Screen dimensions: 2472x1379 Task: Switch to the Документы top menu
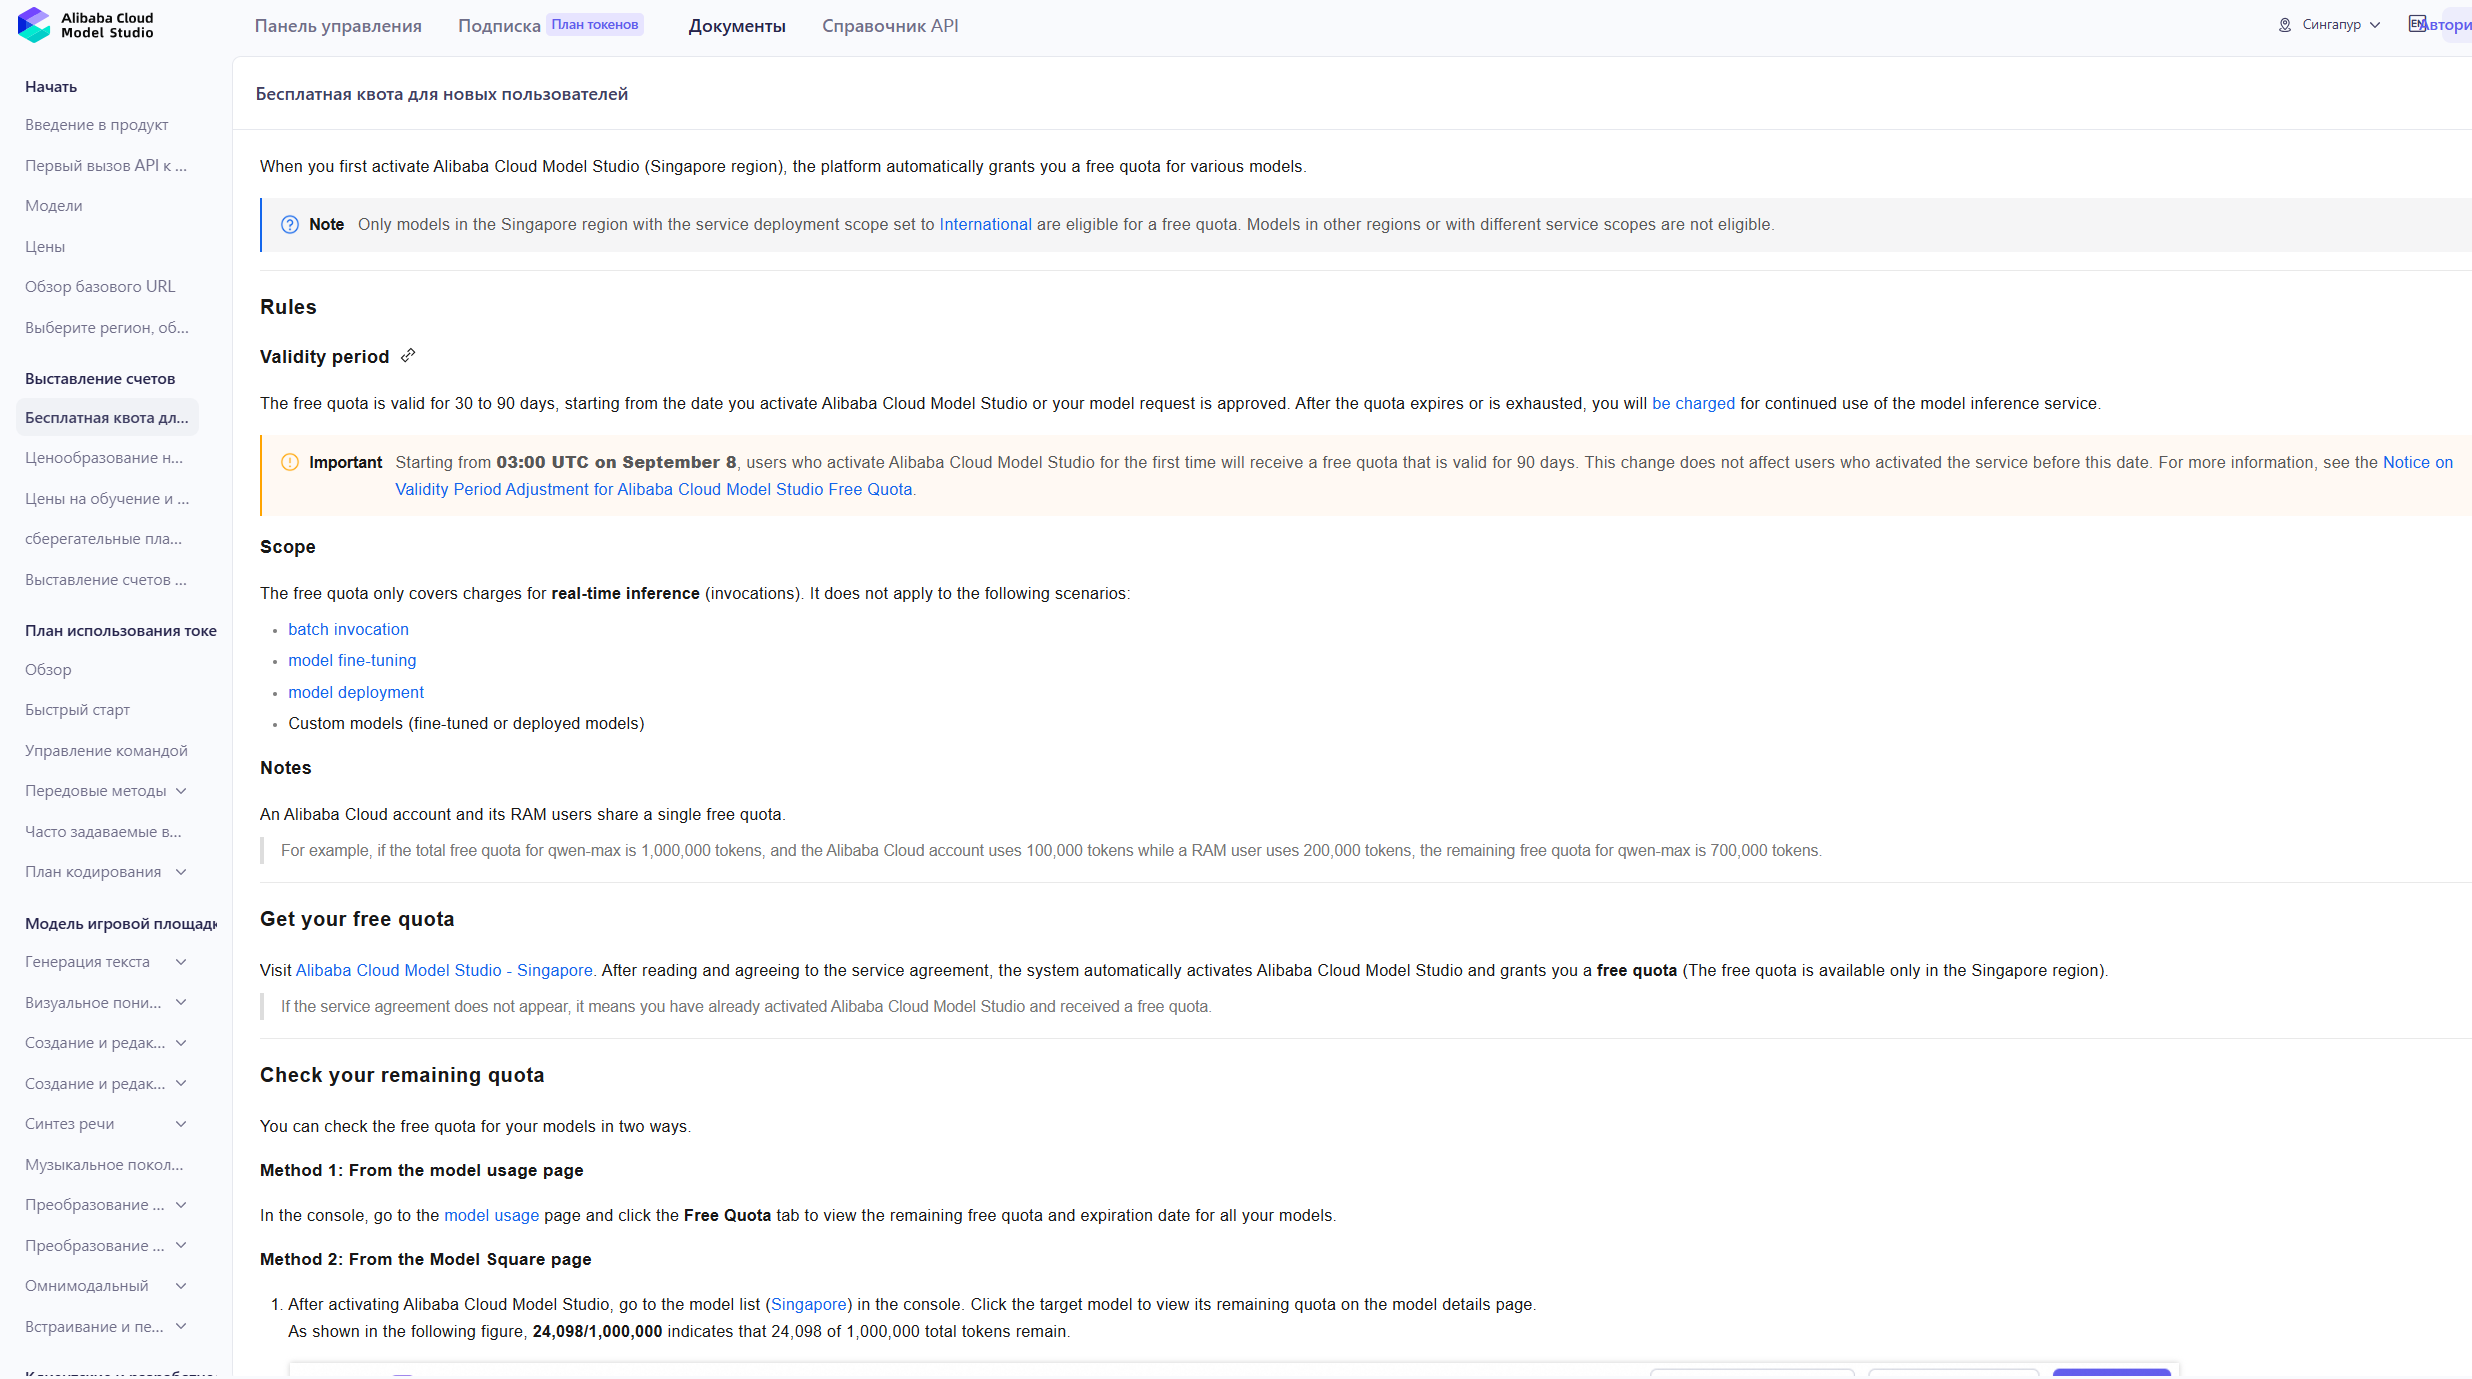click(x=737, y=26)
